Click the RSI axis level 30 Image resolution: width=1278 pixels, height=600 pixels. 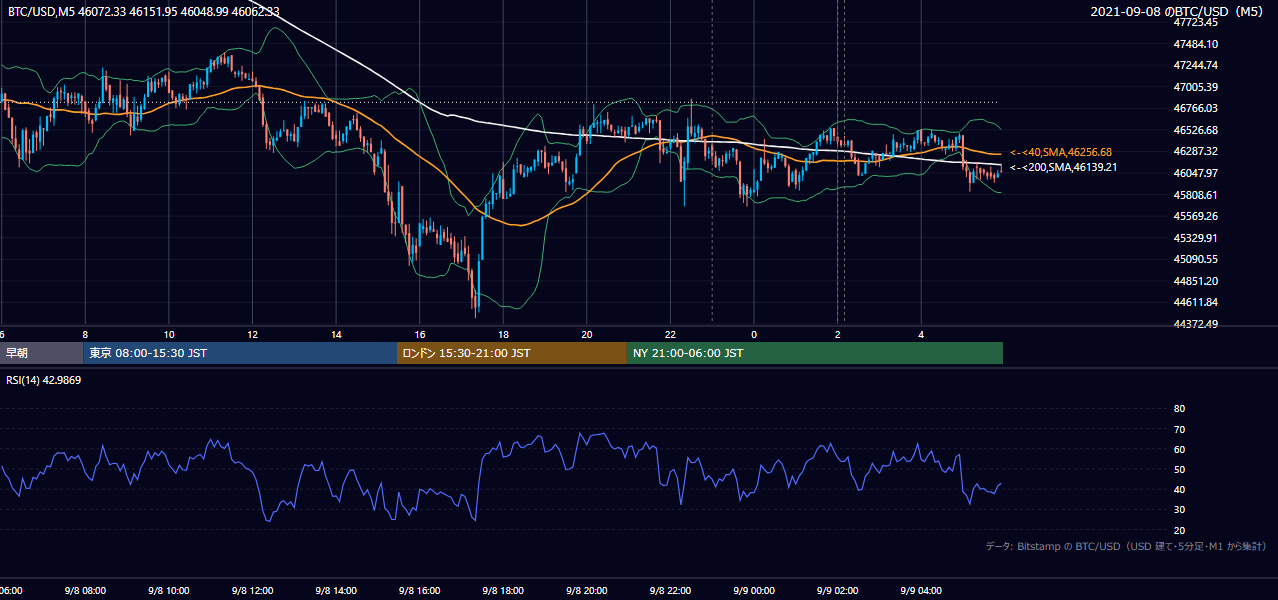pyautogui.click(x=1179, y=510)
